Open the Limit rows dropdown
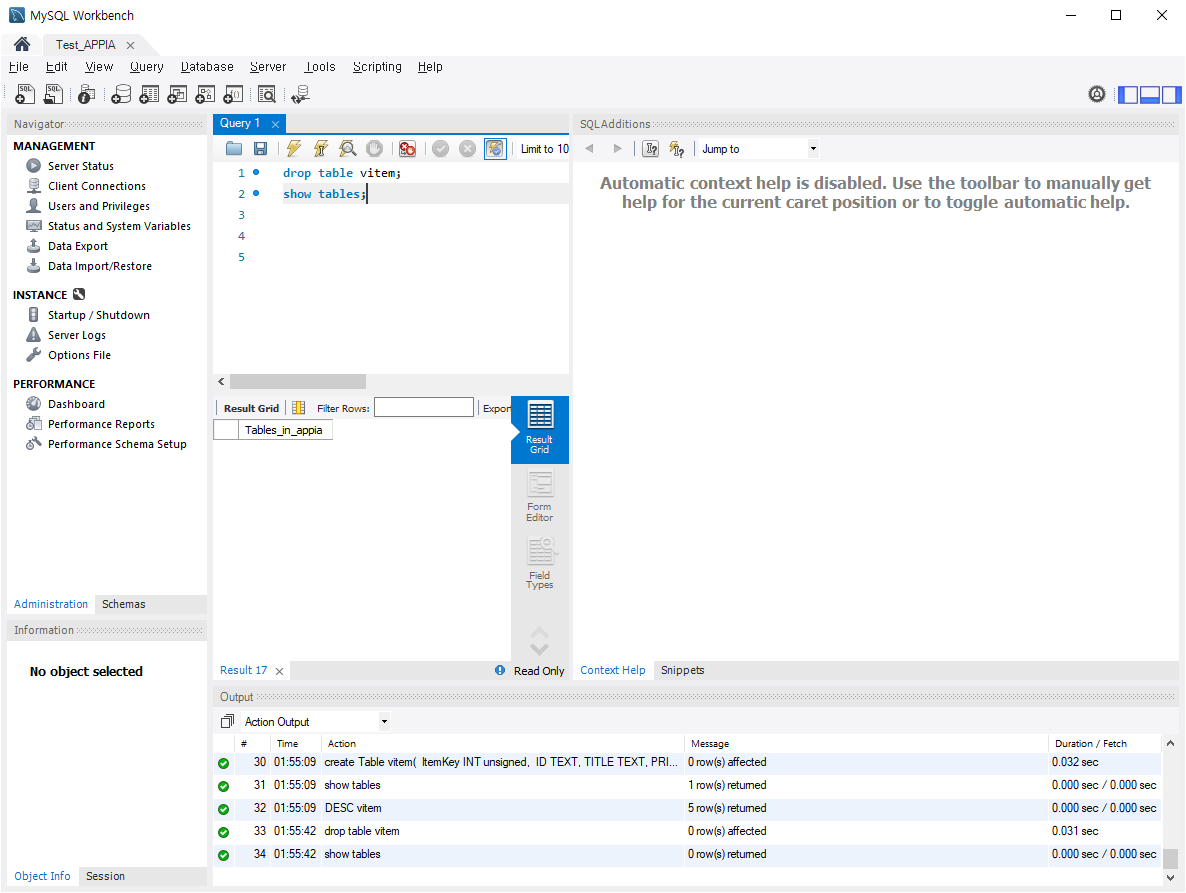 tap(544, 149)
